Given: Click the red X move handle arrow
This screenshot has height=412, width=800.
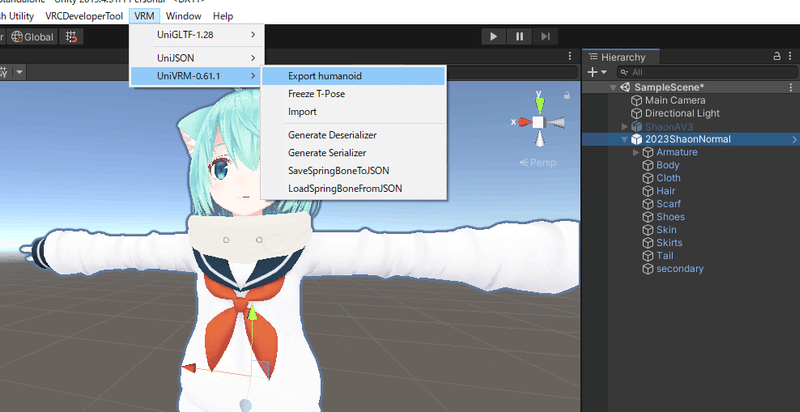Looking at the screenshot, I should pyautogui.click(x=189, y=368).
